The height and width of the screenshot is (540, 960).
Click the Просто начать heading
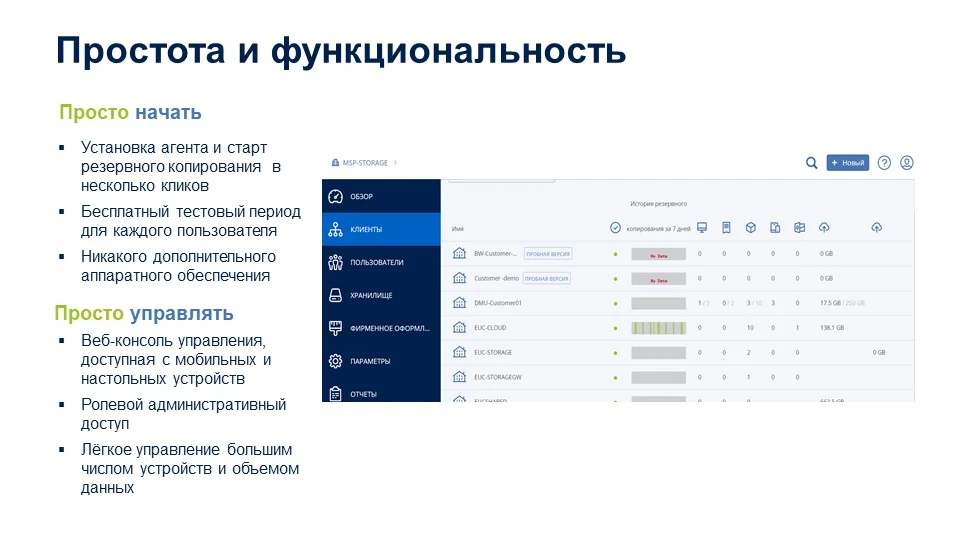click(130, 112)
